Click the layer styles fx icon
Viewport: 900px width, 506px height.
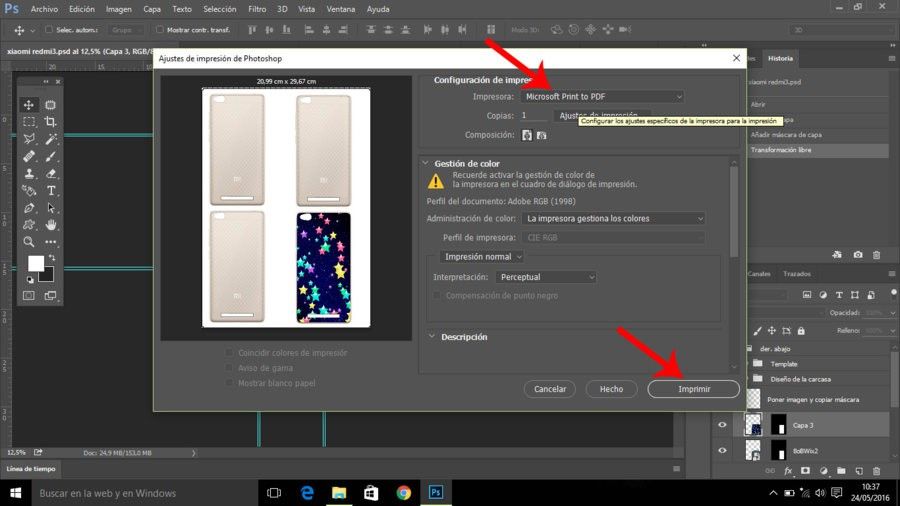tap(788, 471)
